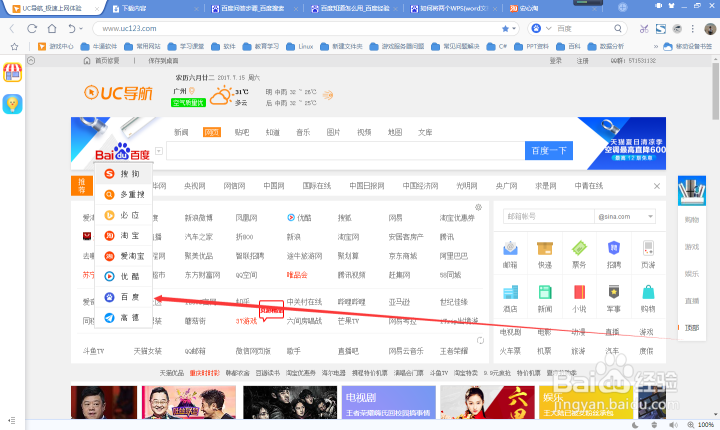Select 必应 in the search engine list
Viewport: 720px width, 430px height.
pos(123,215)
